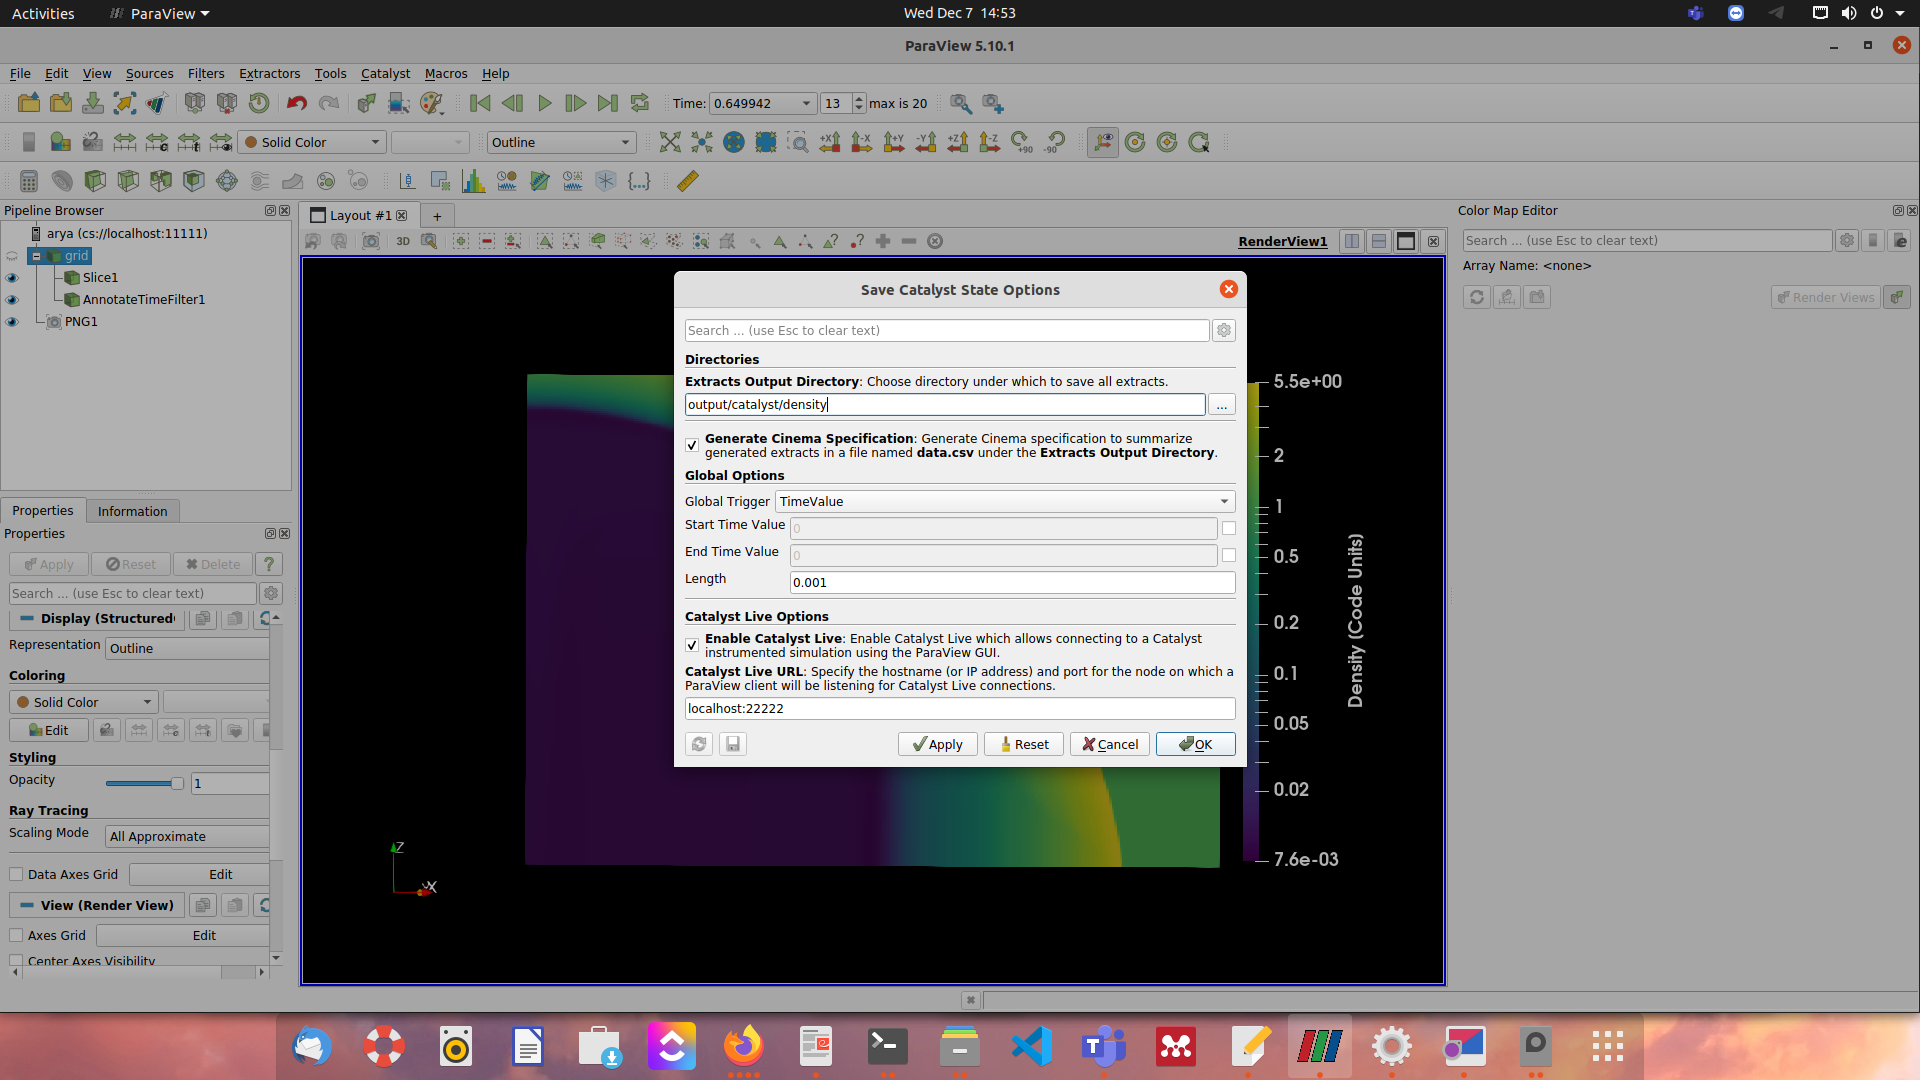Viewport: 1920px width, 1080px height.
Task: Launch Firefox from the dock
Action: click(743, 1047)
